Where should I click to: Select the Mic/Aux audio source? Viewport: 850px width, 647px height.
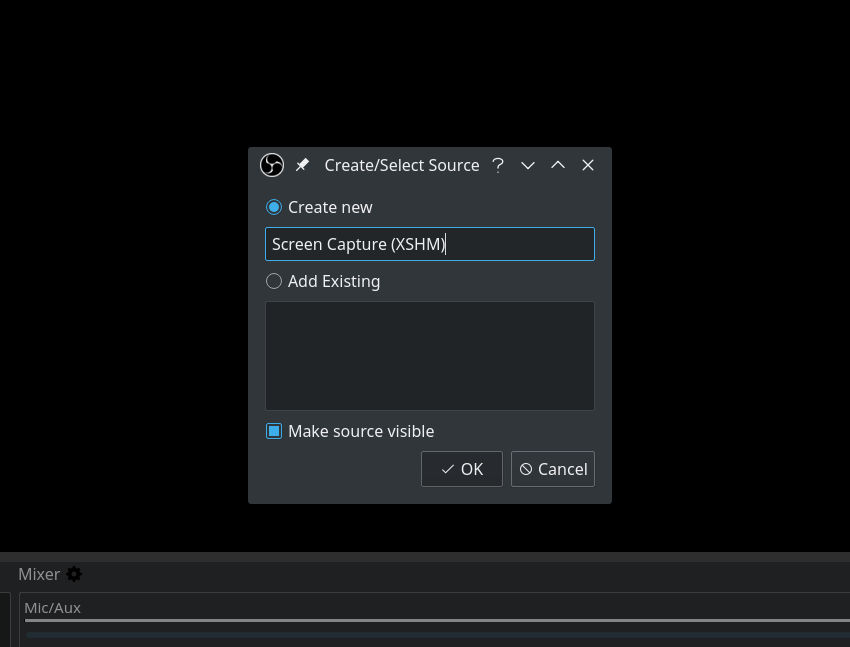[52, 607]
